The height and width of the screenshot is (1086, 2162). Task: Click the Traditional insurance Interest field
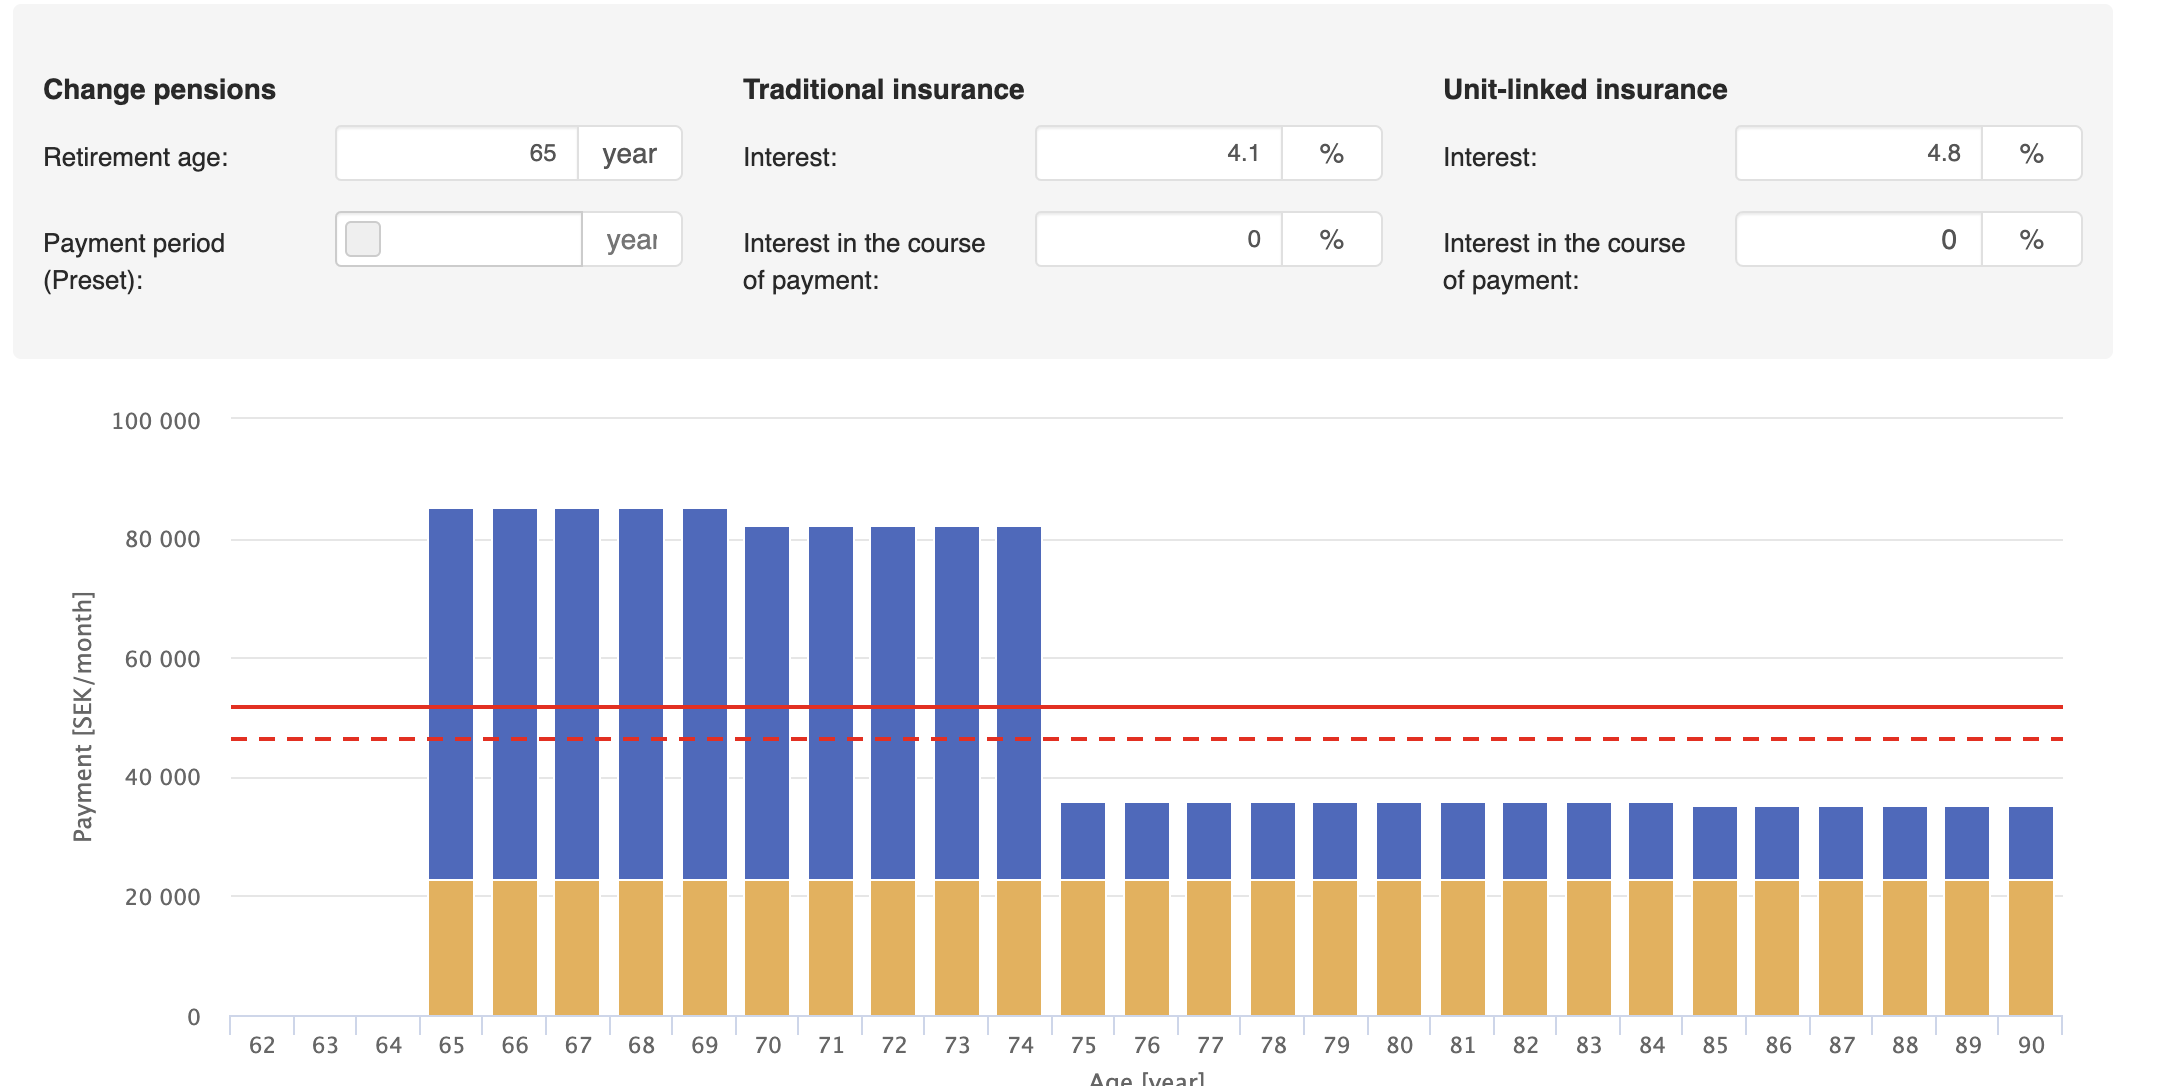point(1158,154)
